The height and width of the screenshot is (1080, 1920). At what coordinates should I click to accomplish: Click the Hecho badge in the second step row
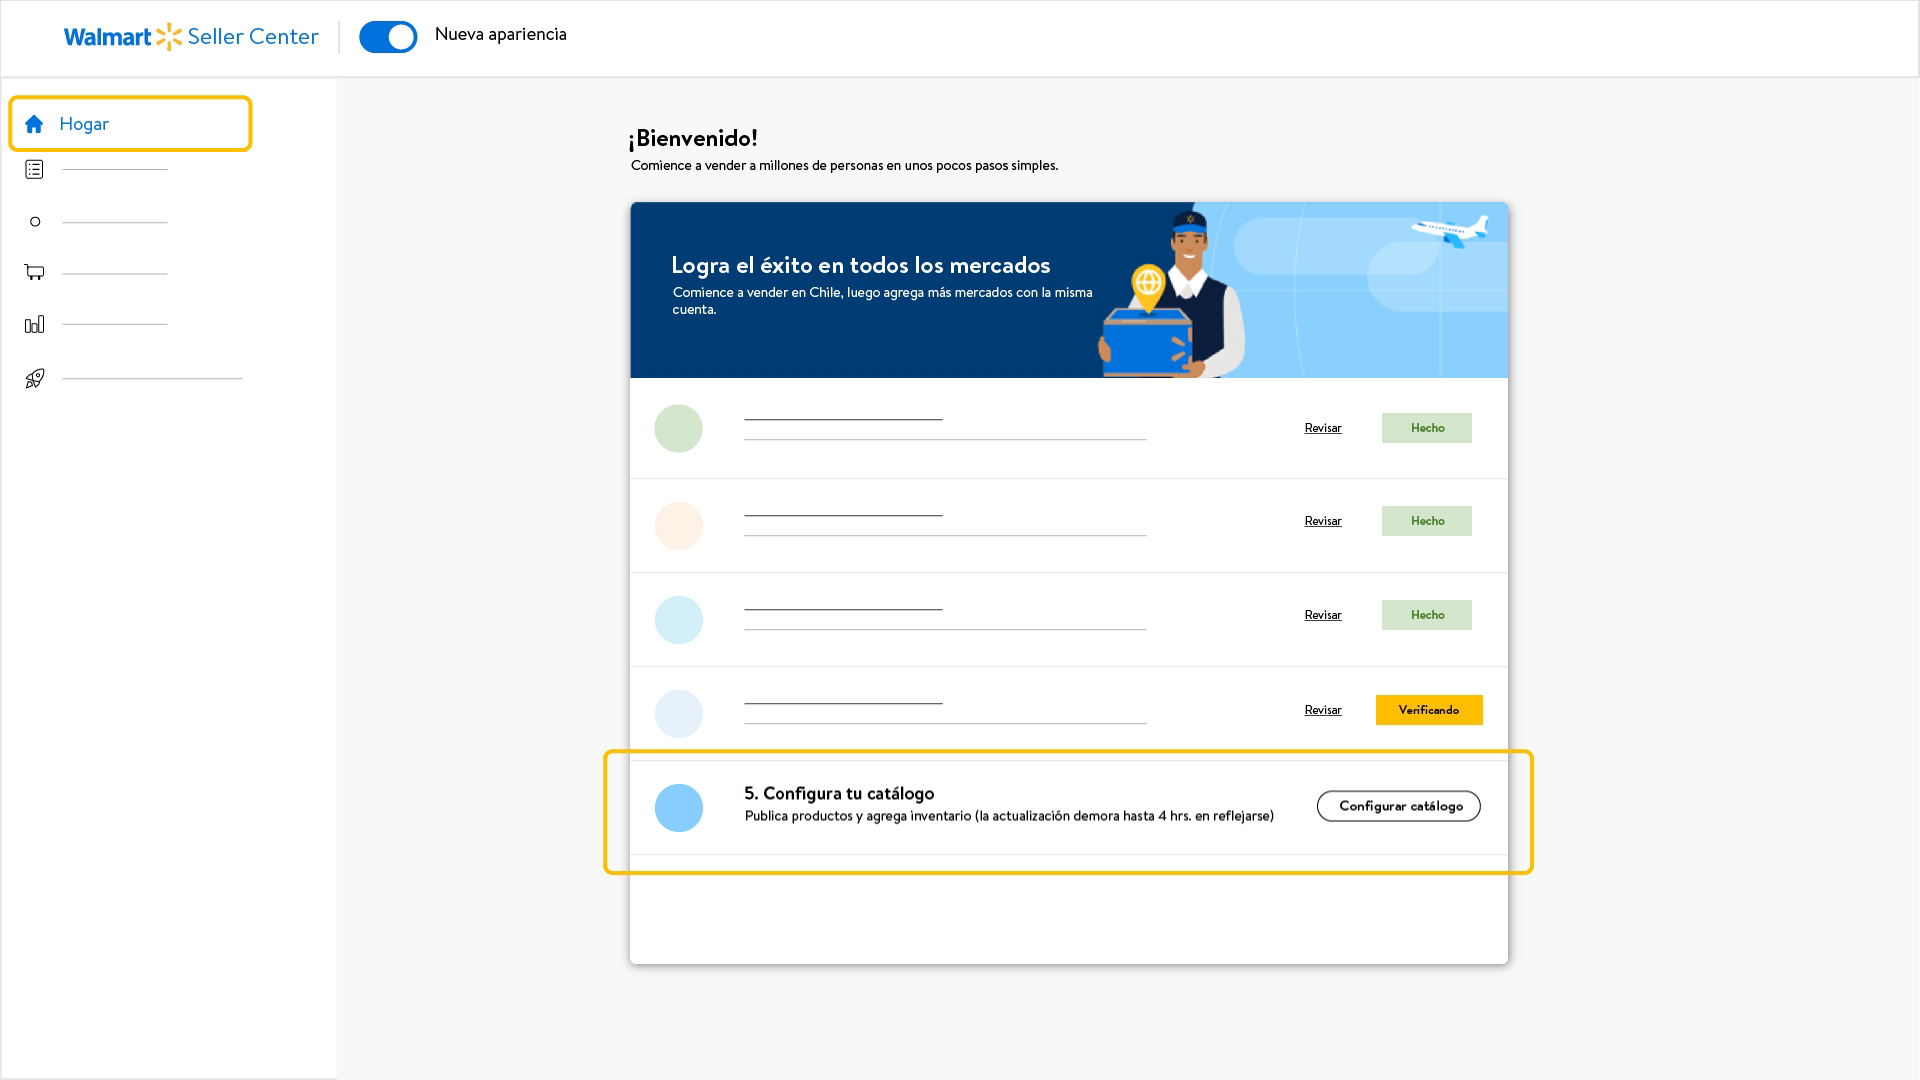coord(1427,521)
